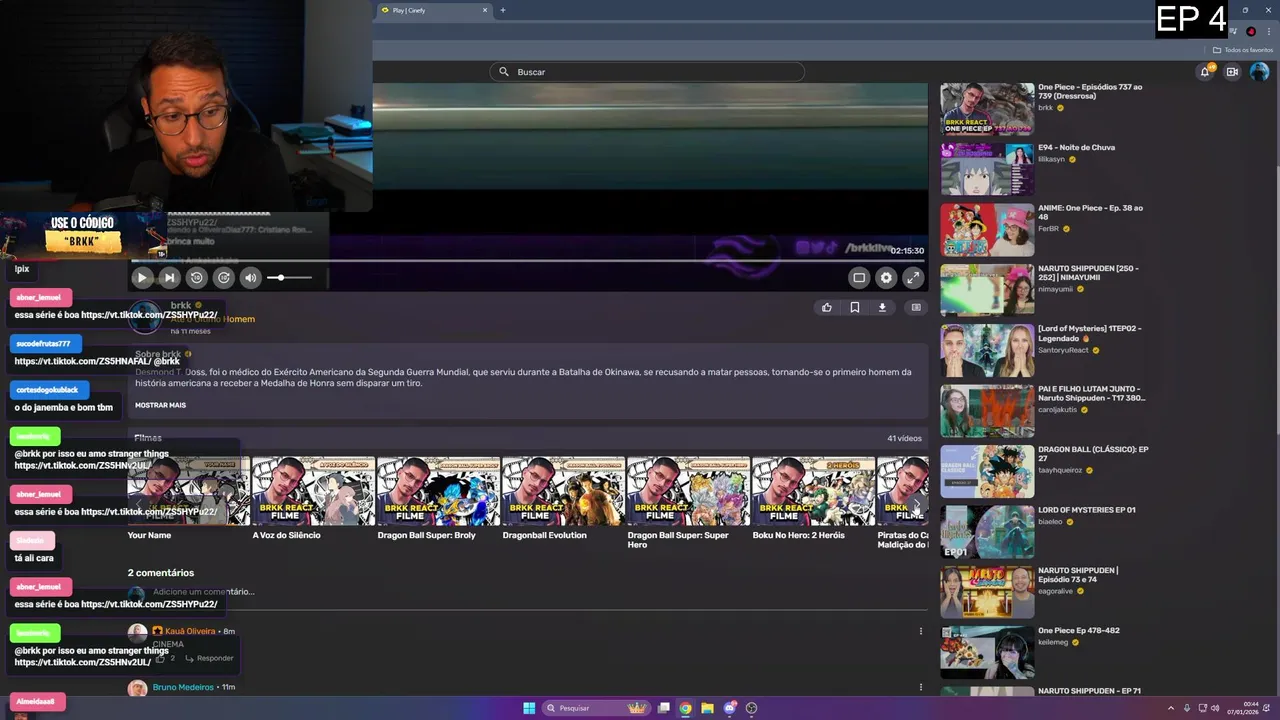Open Discord from the taskbar
The height and width of the screenshot is (720, 1280).
tap(729, 708)
